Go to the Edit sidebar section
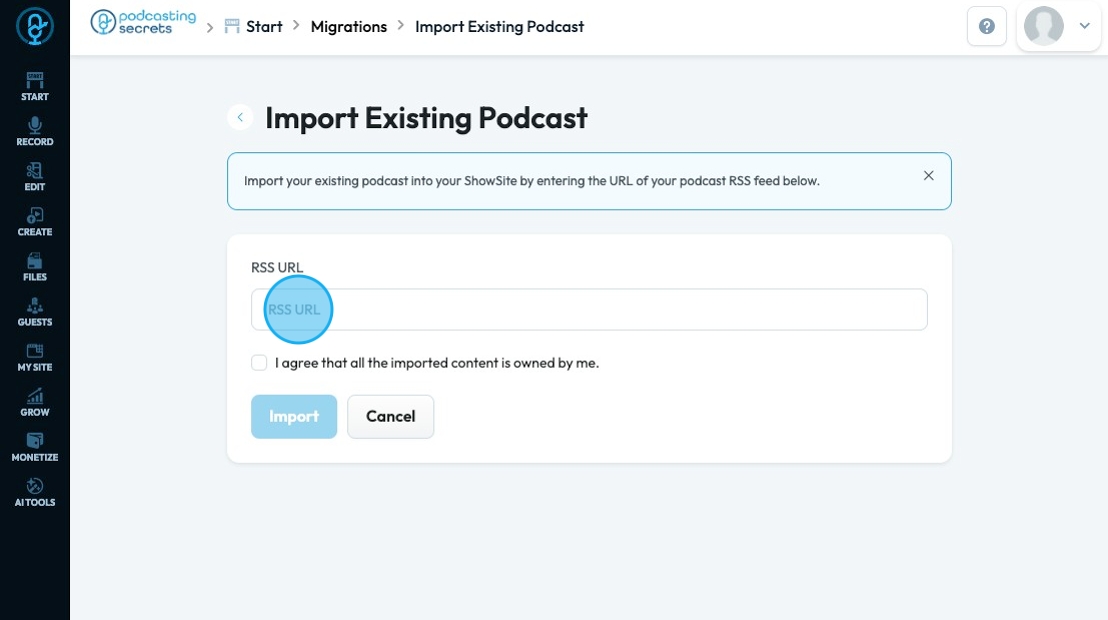 (x=35, y=177)
